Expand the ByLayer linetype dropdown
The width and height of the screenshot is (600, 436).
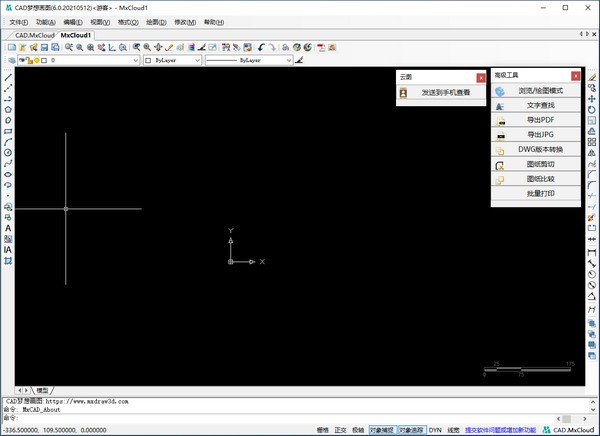288,60
